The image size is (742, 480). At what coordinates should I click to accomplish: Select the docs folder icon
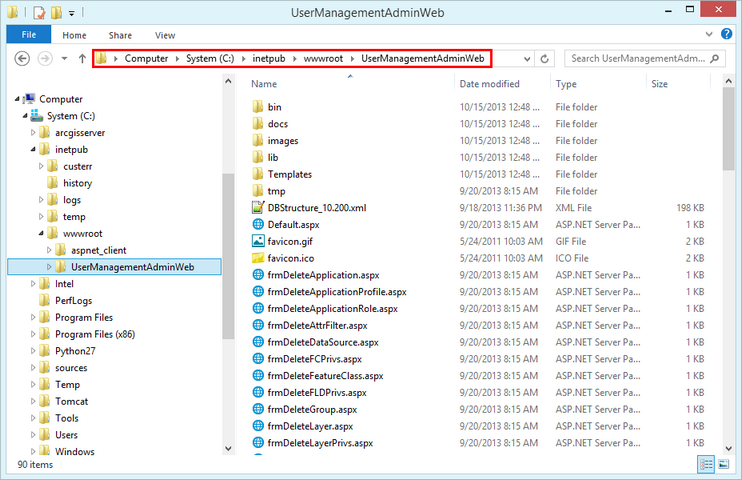[x=258, y=124]
